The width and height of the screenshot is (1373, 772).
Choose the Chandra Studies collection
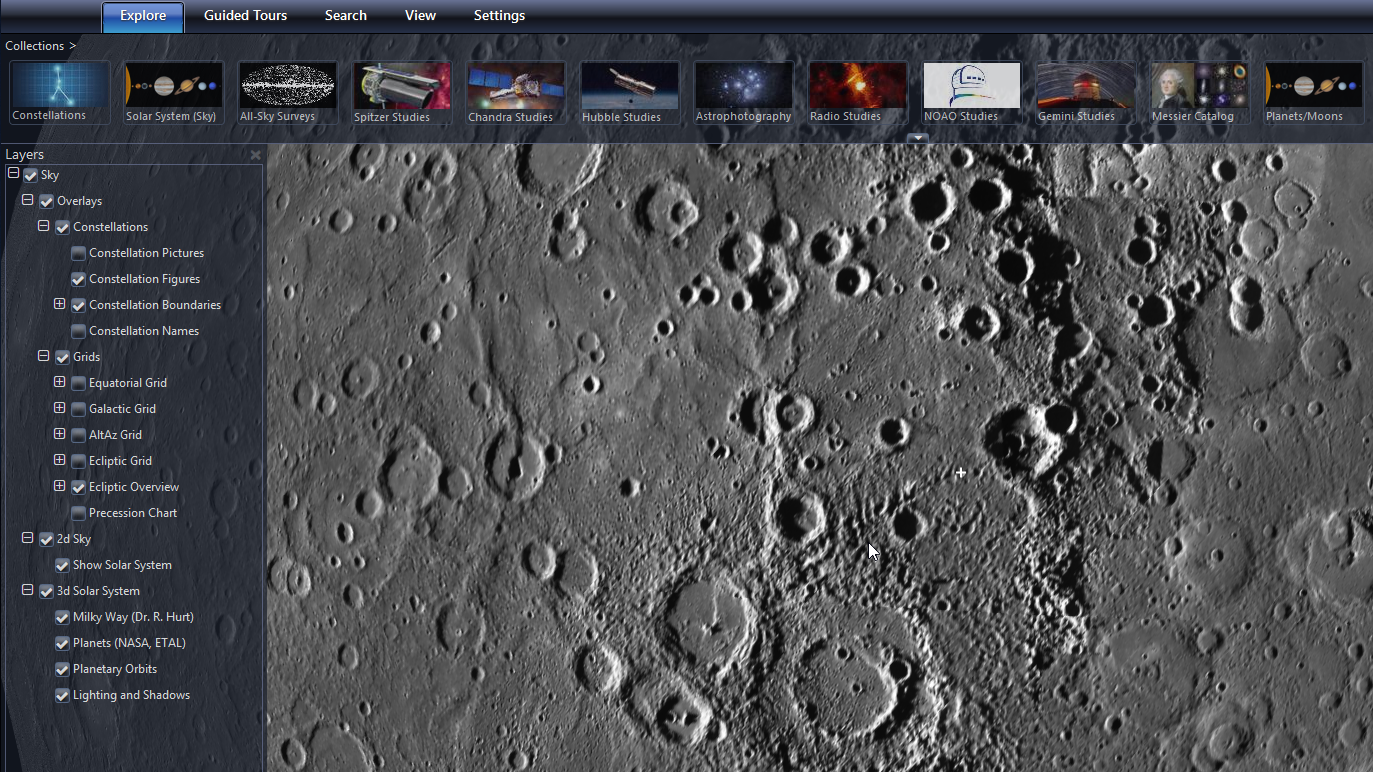[516, 93]
